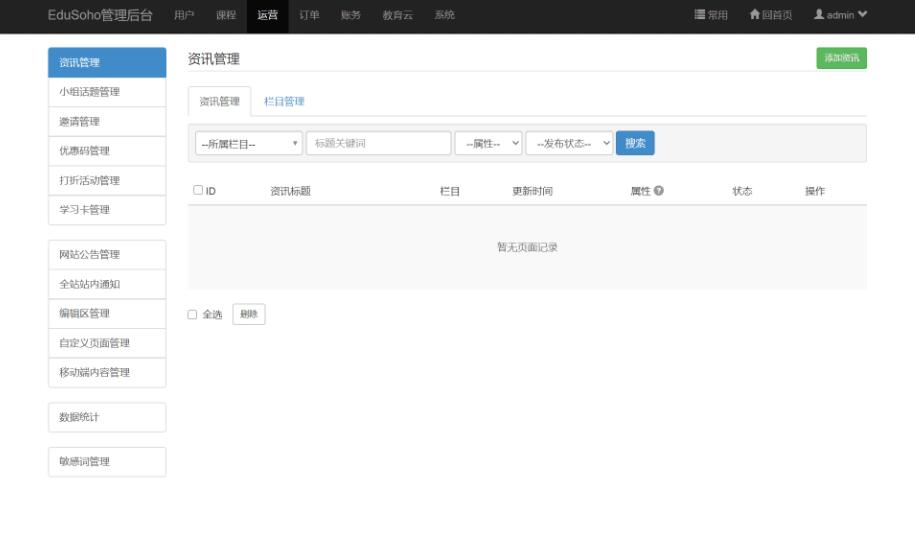Click the home icon for 回首页

click(755, 15)
